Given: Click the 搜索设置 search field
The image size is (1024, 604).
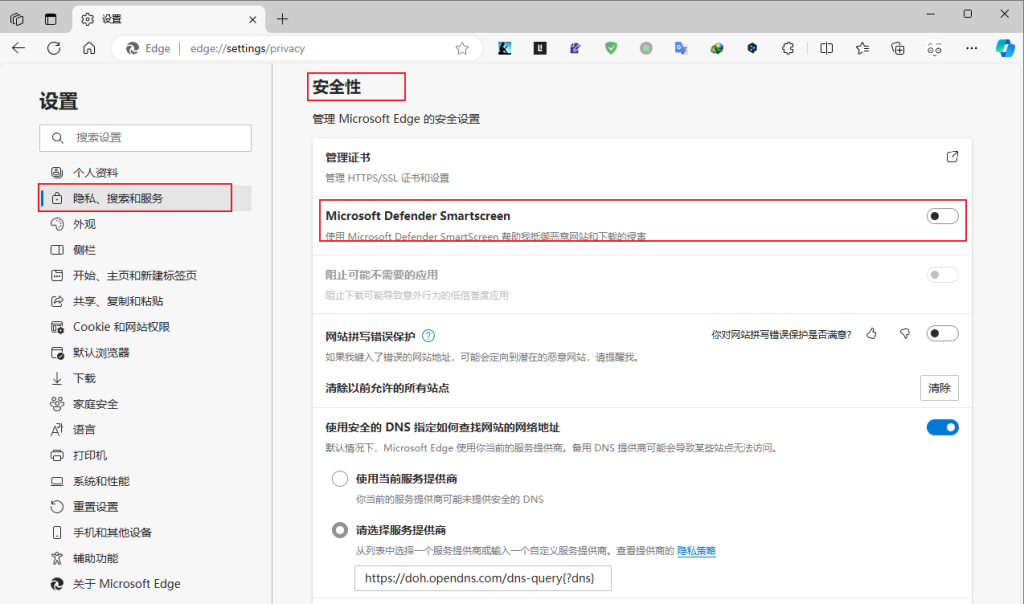Looking at the screenshot, I should click(x=145, y=138).
